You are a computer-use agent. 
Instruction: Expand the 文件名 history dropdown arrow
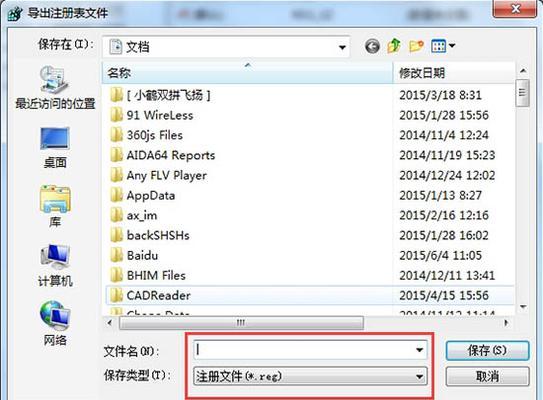[419, 350]
